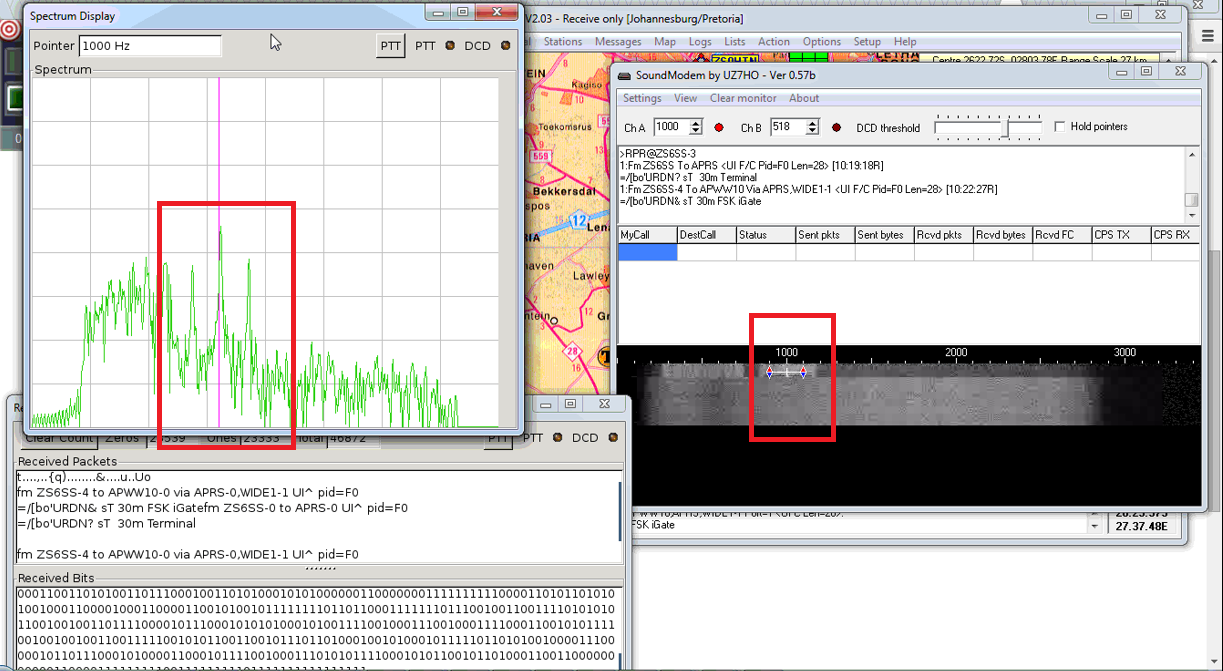This screenshot has width=1223, height=671.
Task: Click the Ch B LED indicator in SoundModem
Action: point(836,126)
